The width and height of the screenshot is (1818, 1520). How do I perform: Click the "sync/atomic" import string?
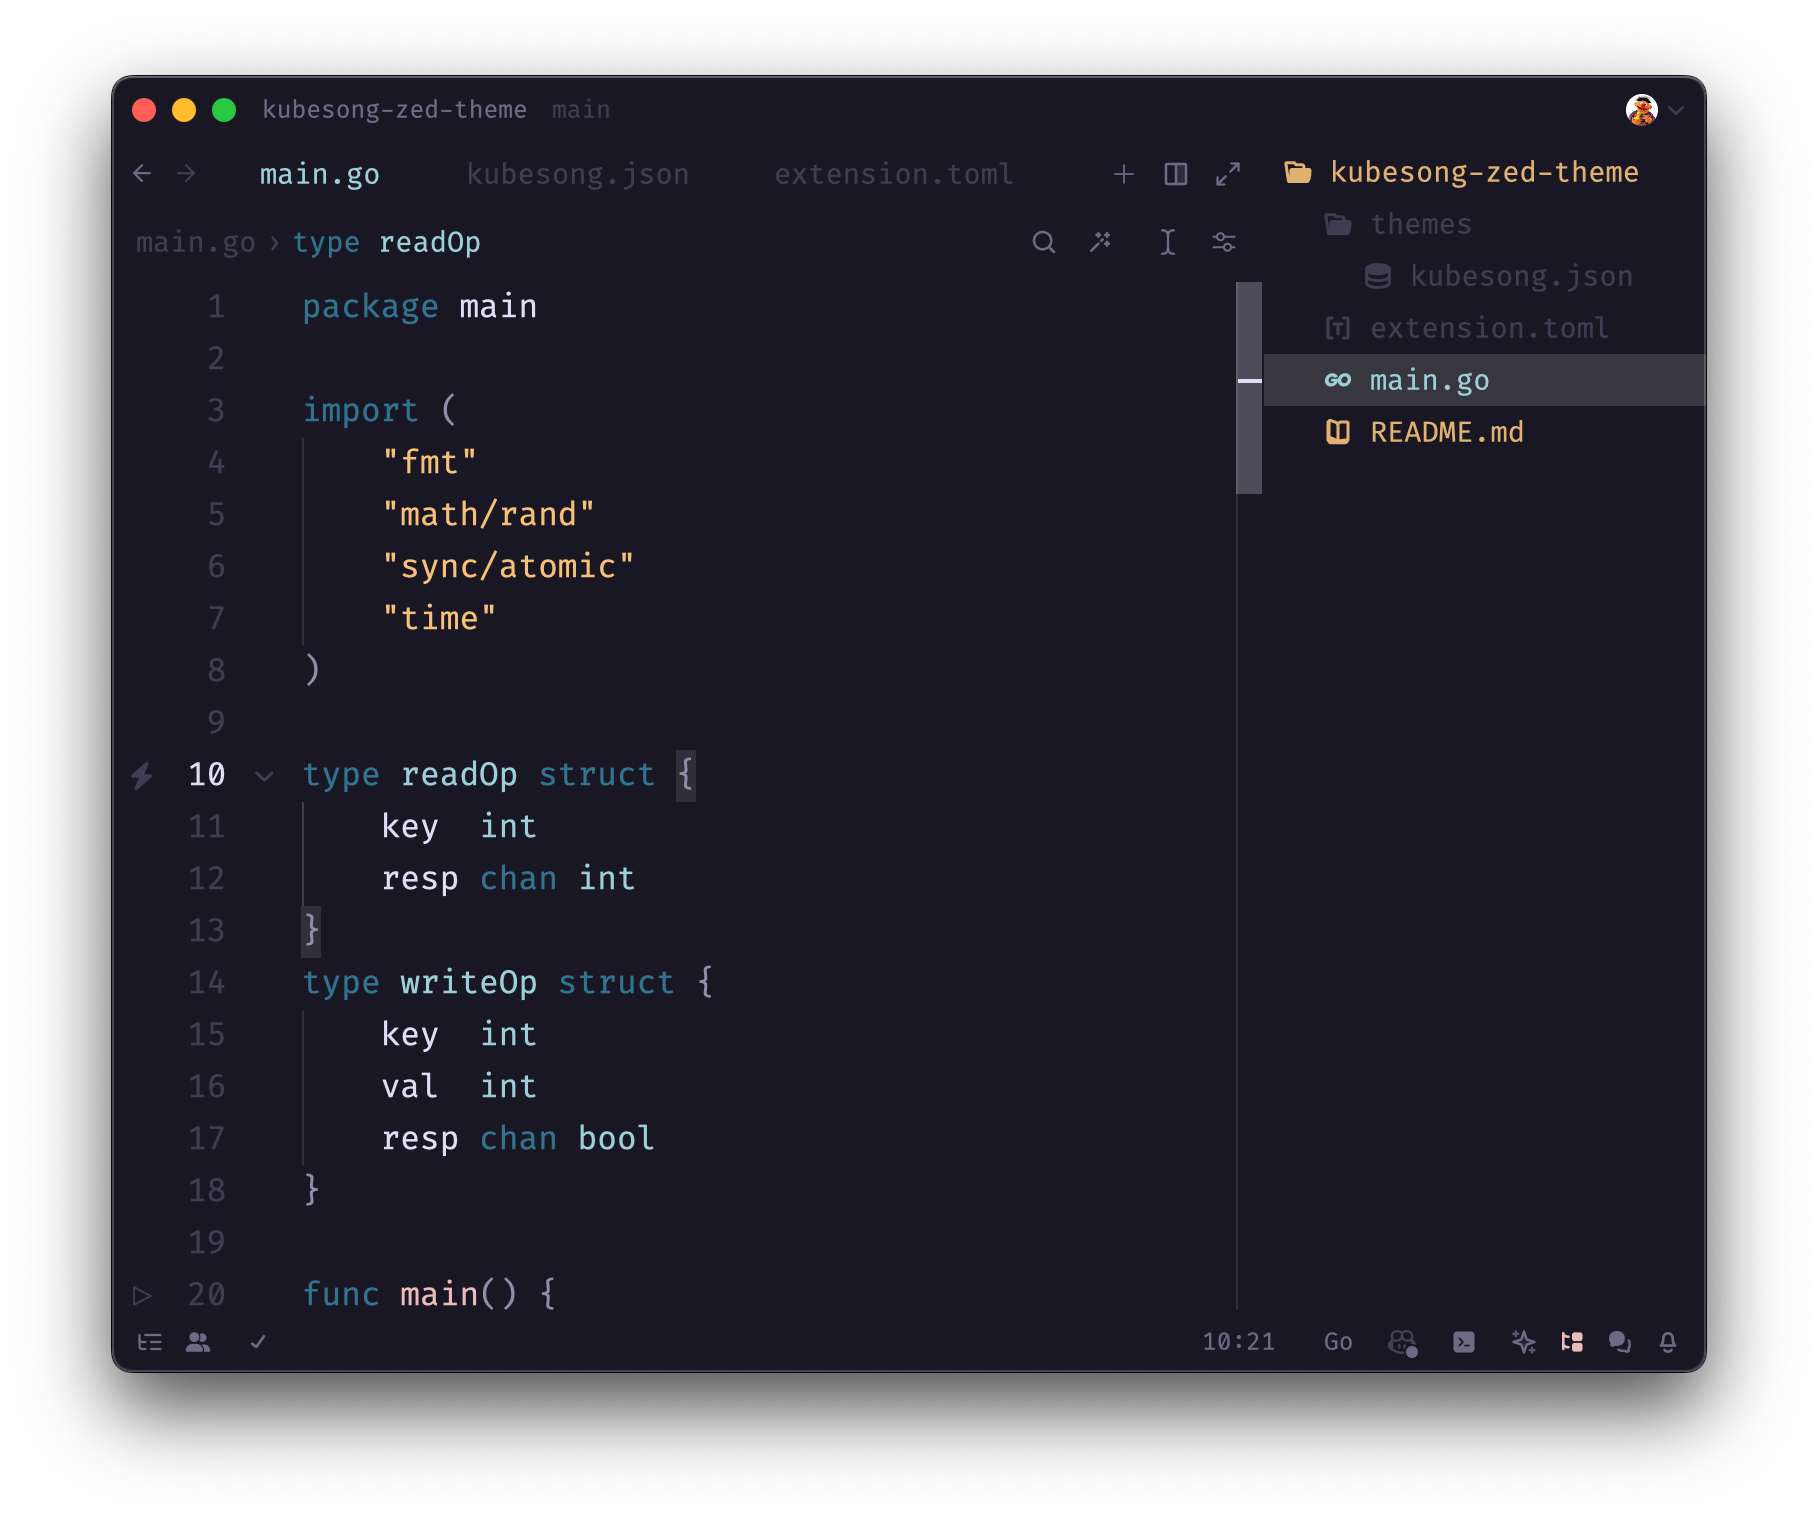click(x=509, y=567)
